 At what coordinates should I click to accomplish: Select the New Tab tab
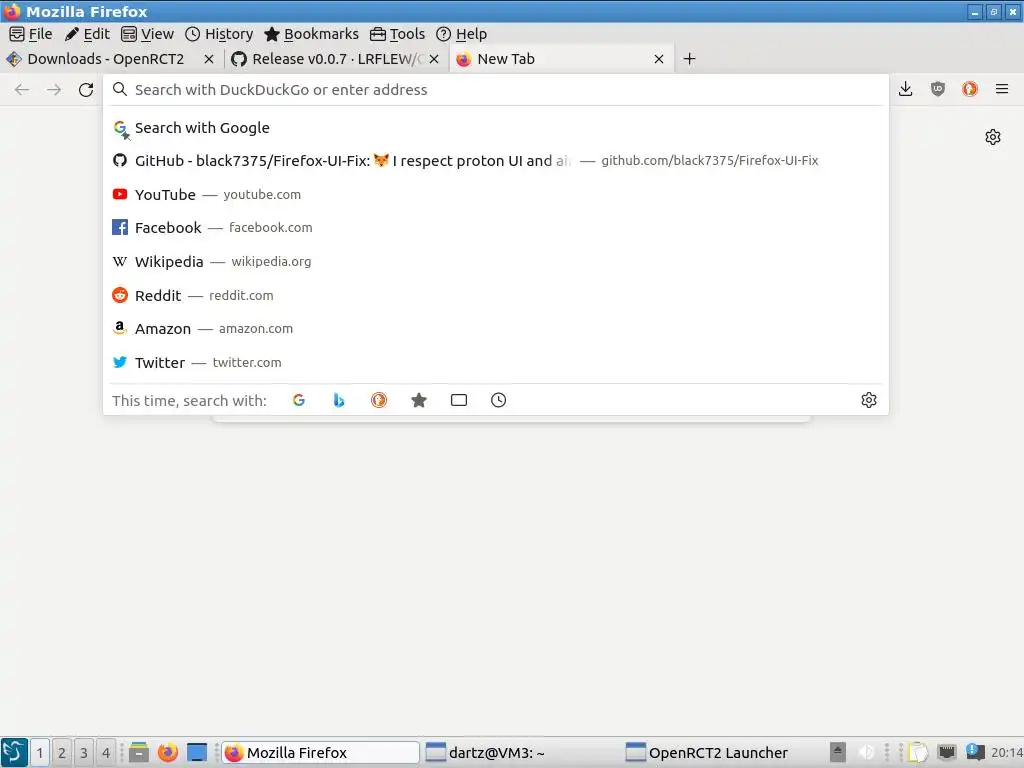pos(562,59)
